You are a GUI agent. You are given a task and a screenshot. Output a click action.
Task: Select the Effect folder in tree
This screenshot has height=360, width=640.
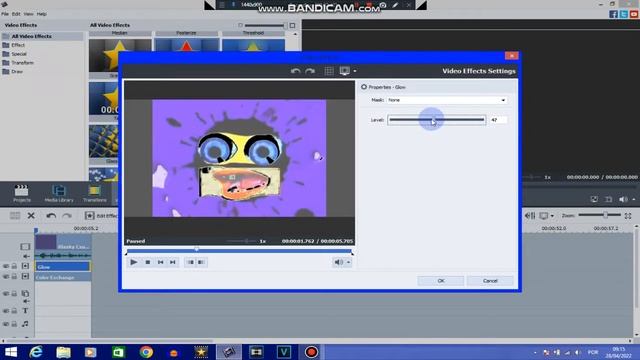click(x=18, y=45)
